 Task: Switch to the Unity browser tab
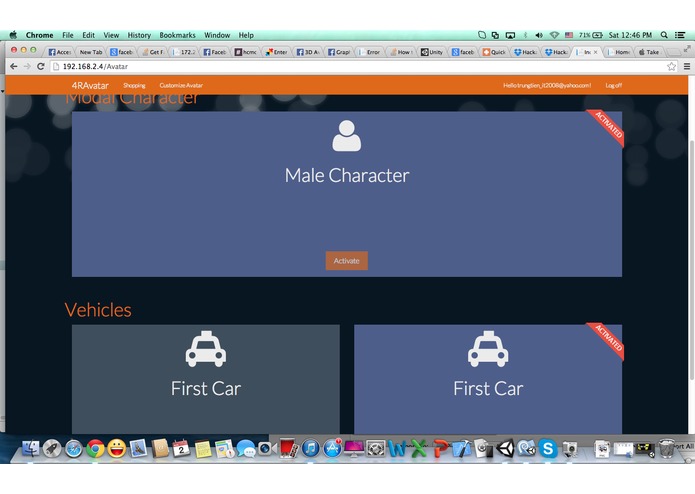pyautogui.click(x=432, y=52)
